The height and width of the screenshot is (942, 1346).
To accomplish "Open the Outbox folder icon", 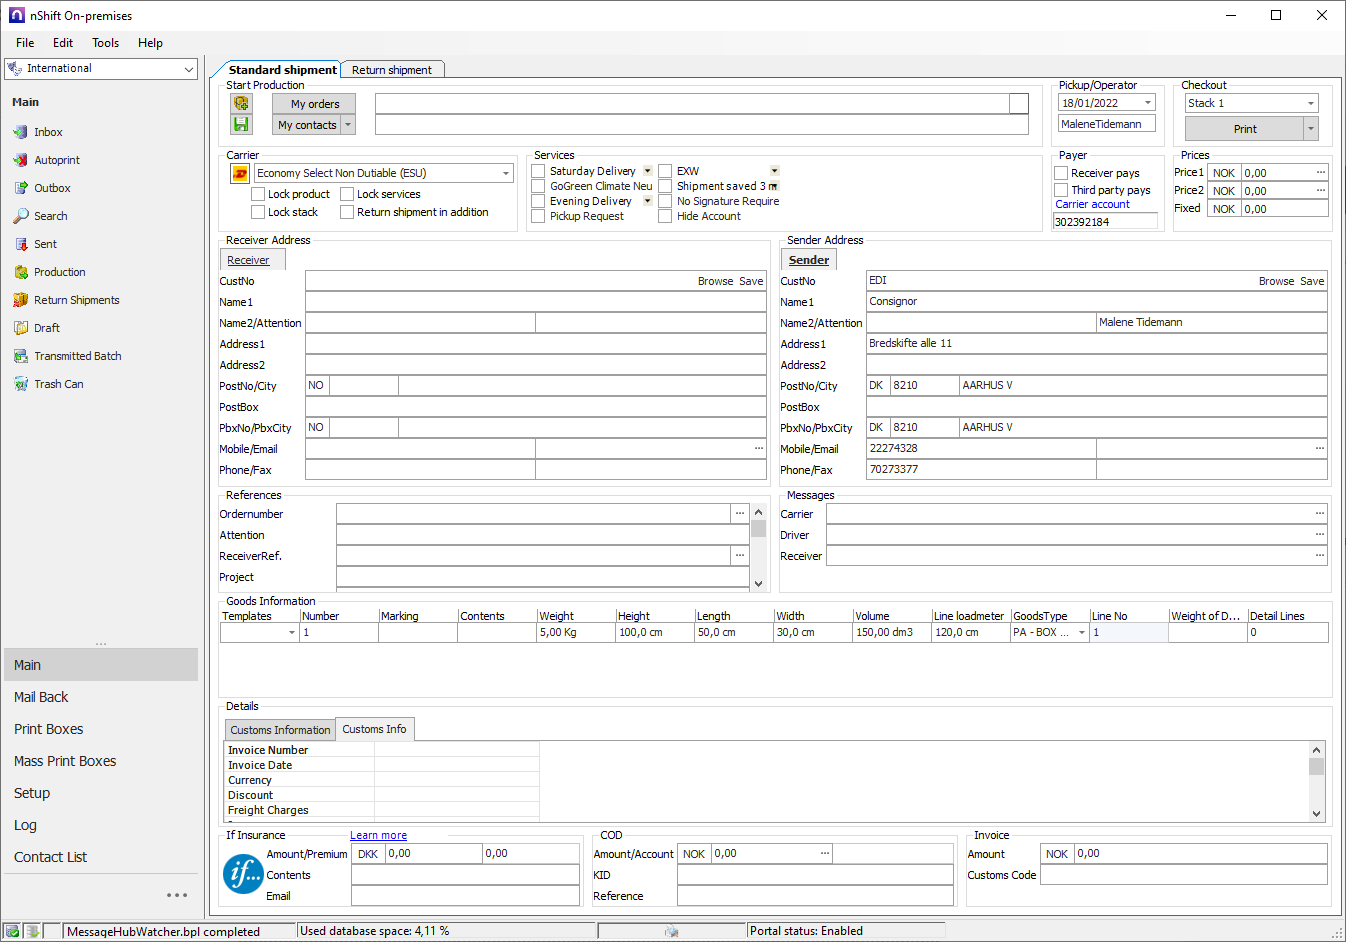I will [20, 188].
